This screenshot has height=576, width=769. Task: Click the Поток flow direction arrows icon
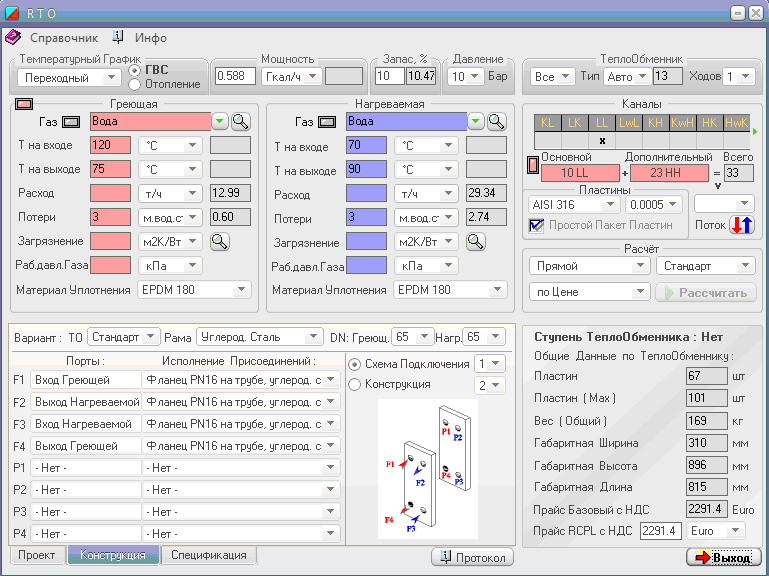(x=741, y=224)
